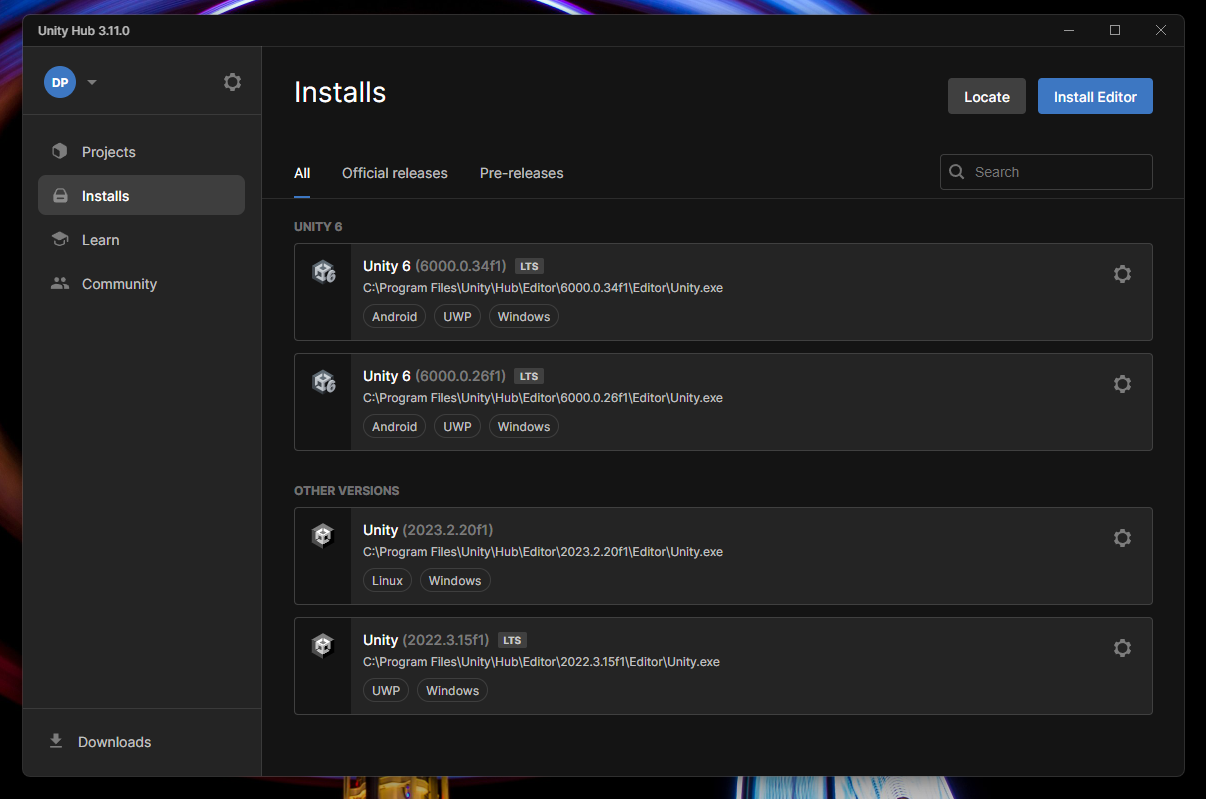Click the Unity 6 (6000.0.26f1) title
This screenshot has height=799, width=1206.
(x=435, y=376)
